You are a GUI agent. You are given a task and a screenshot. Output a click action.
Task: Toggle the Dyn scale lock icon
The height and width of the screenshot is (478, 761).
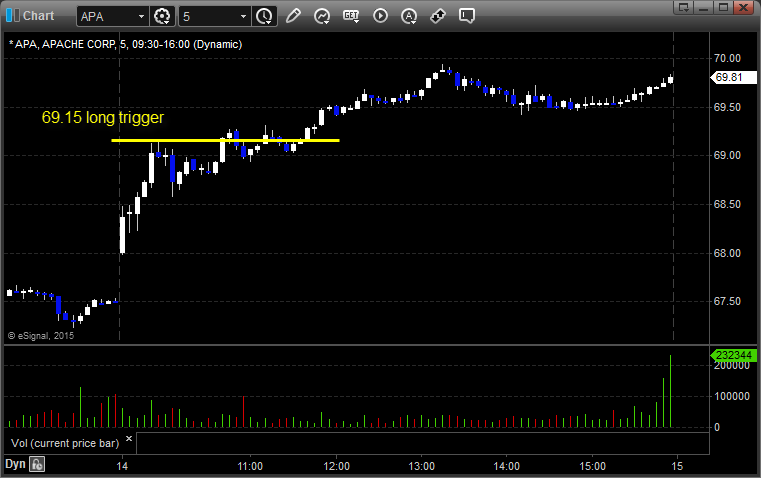37,464
